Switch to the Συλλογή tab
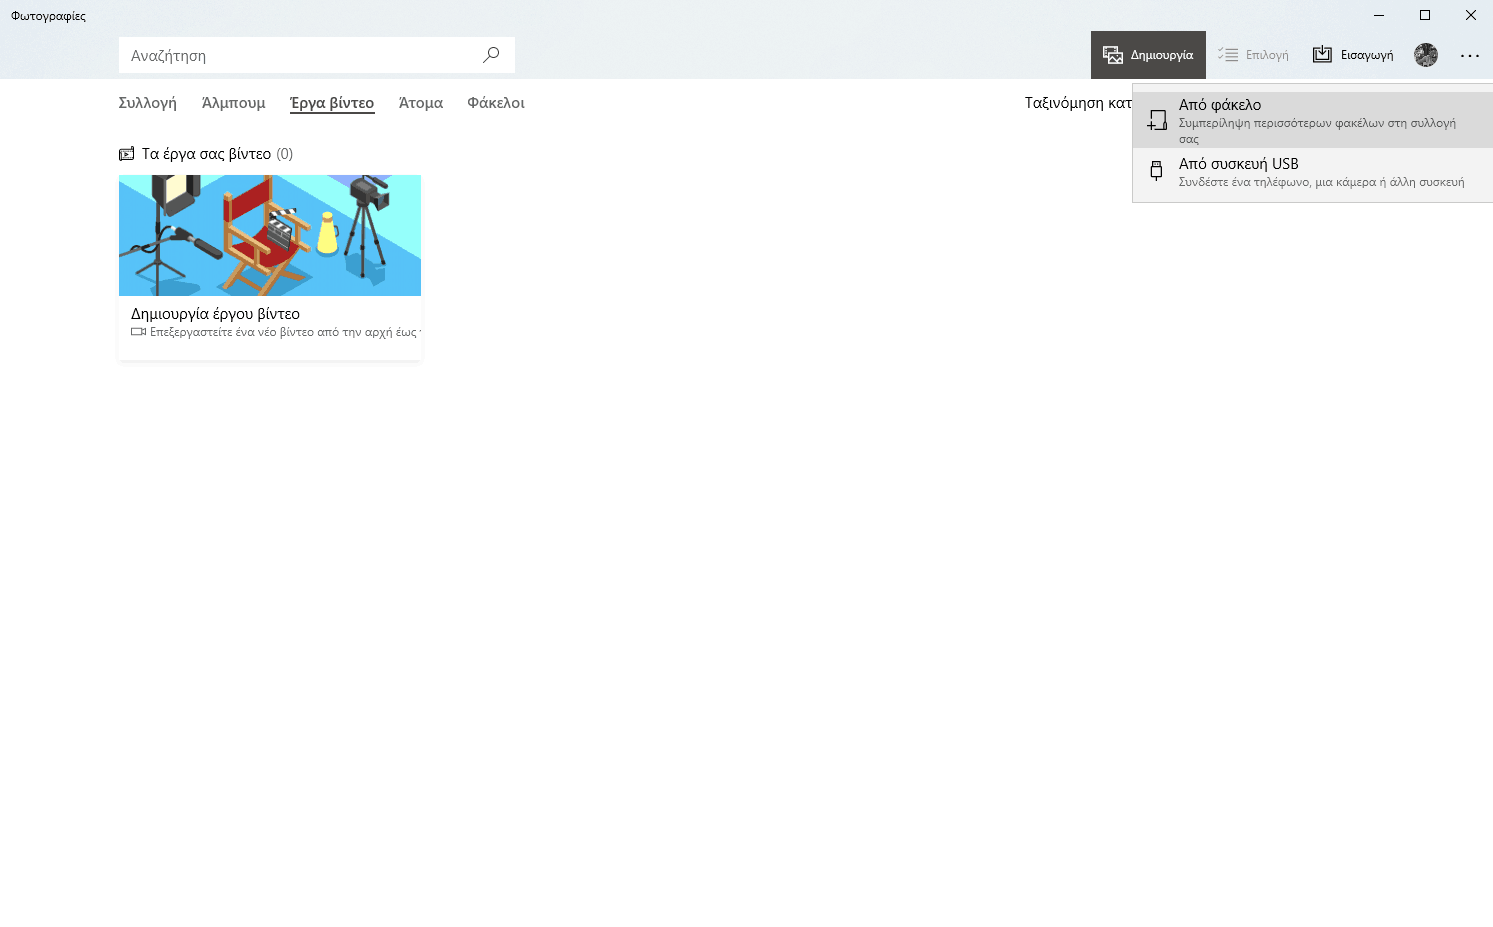The height and width of the screenshot is (927, 1493). [x=147, y=103]
